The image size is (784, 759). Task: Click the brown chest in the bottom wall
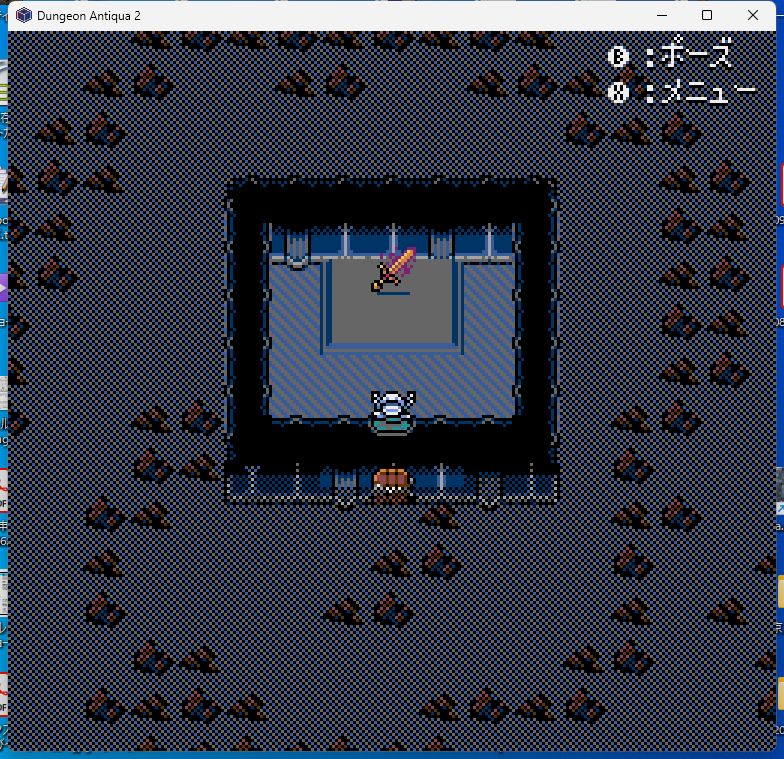pyautogui.click(x=391, y=481)
